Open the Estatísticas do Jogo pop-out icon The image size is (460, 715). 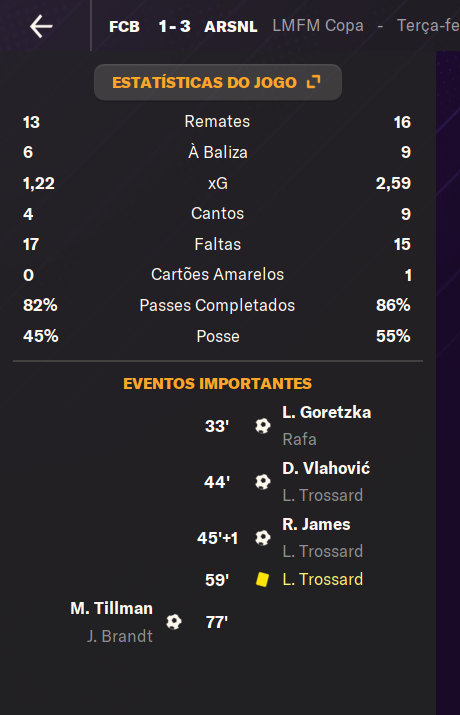pyautogui.click(x=313, y=82)
